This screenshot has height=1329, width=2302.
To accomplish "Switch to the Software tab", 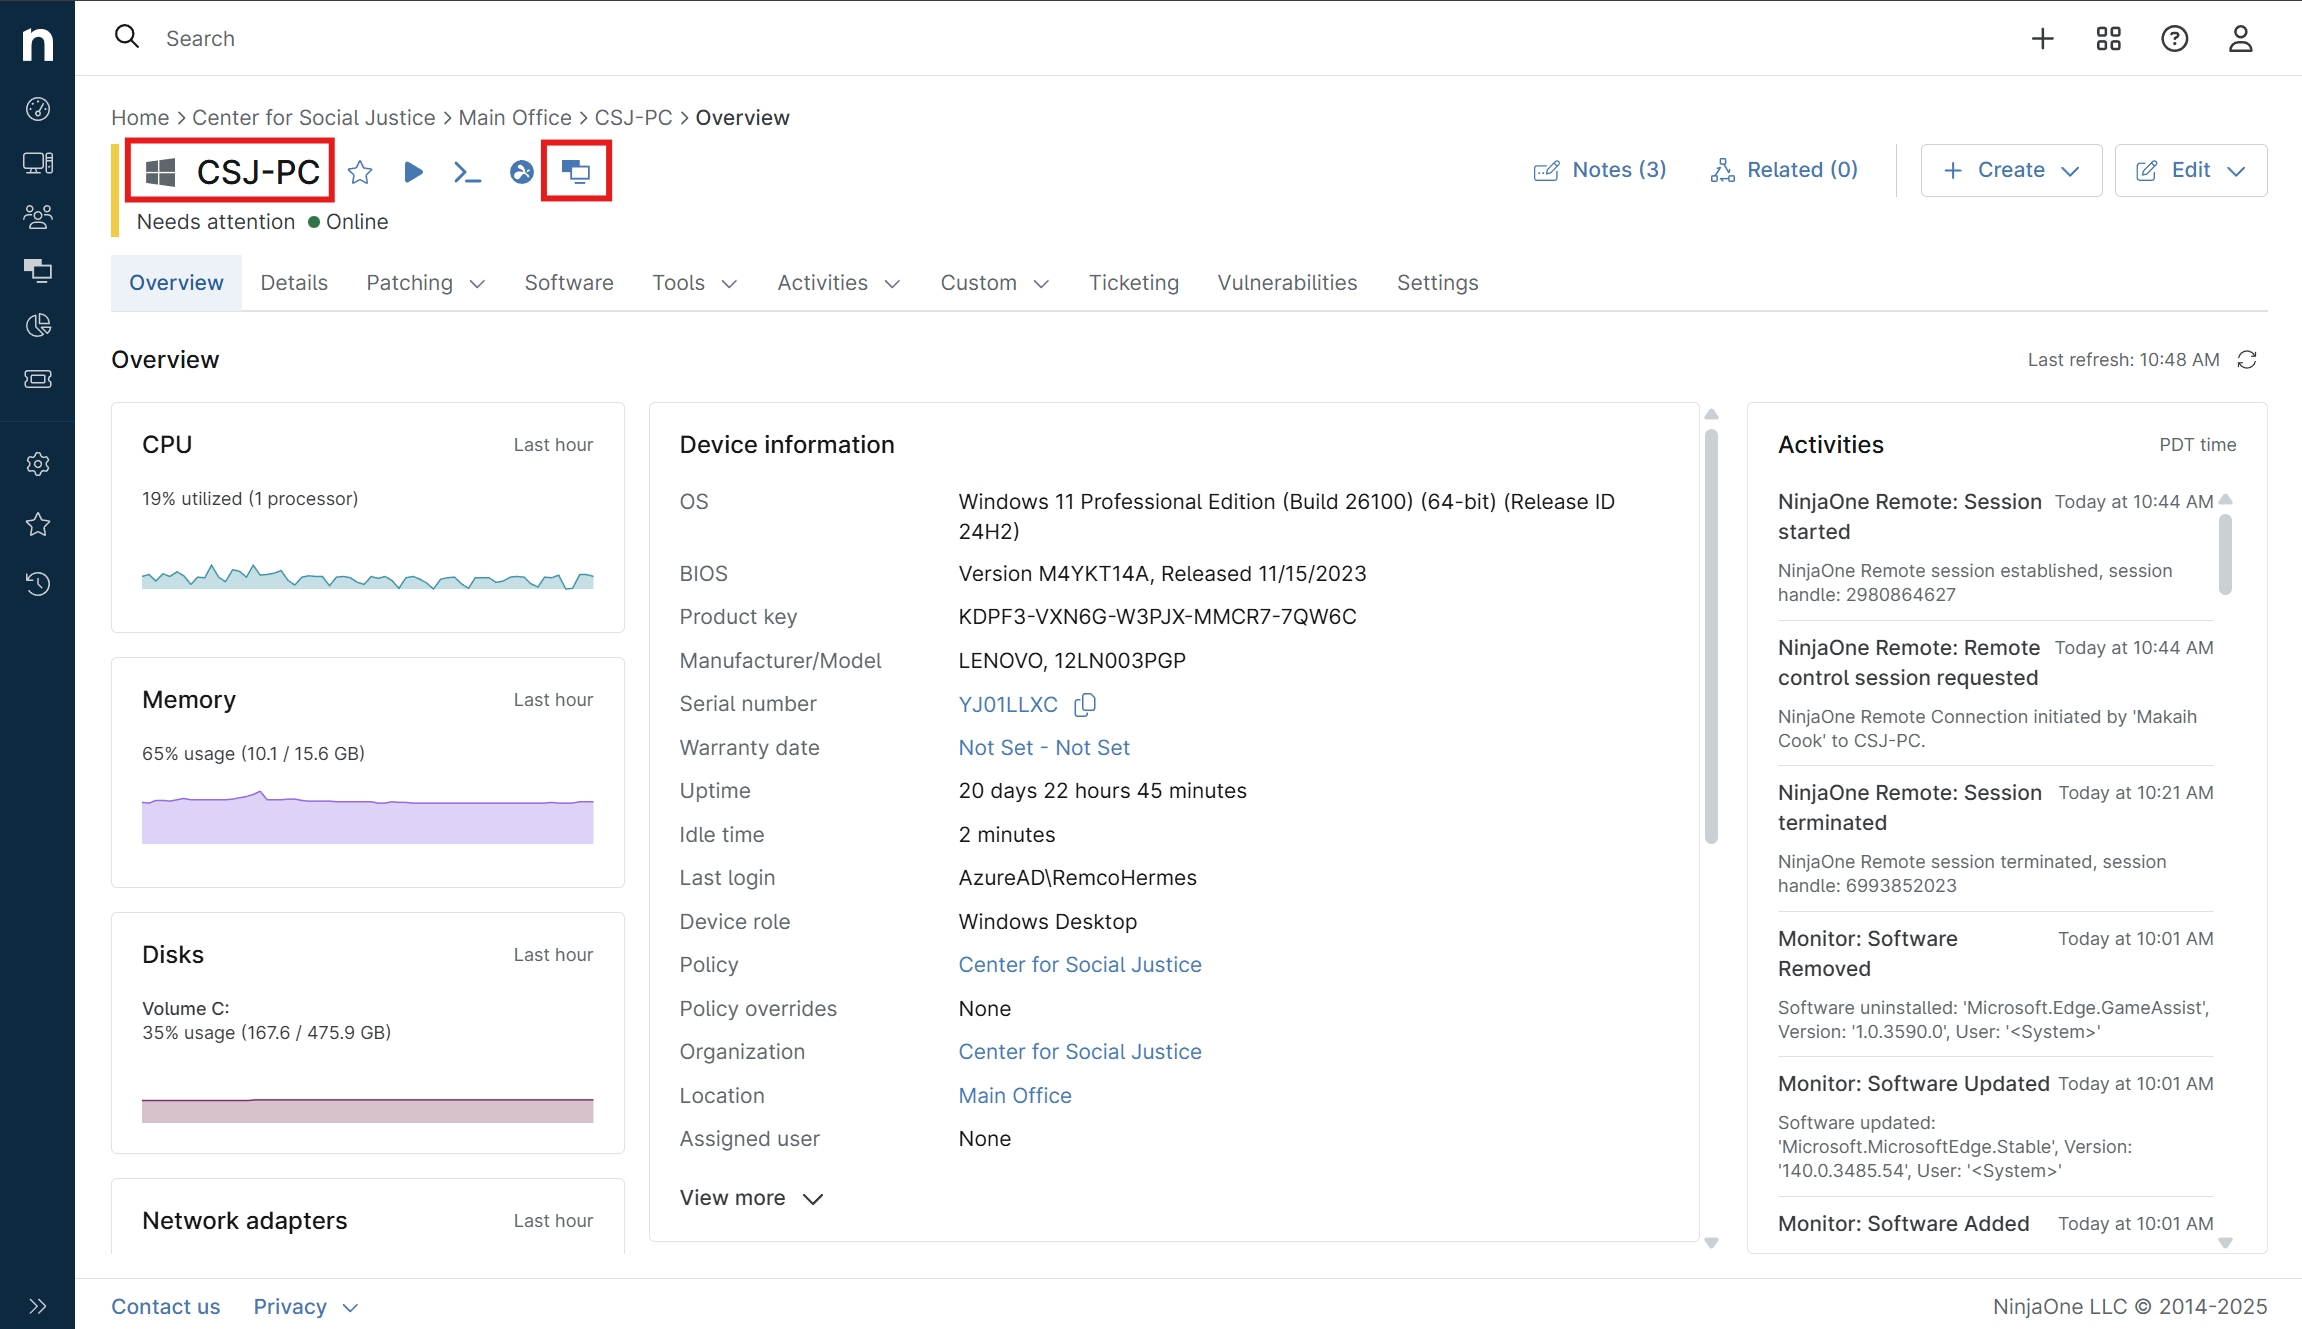I will (569, 283).
